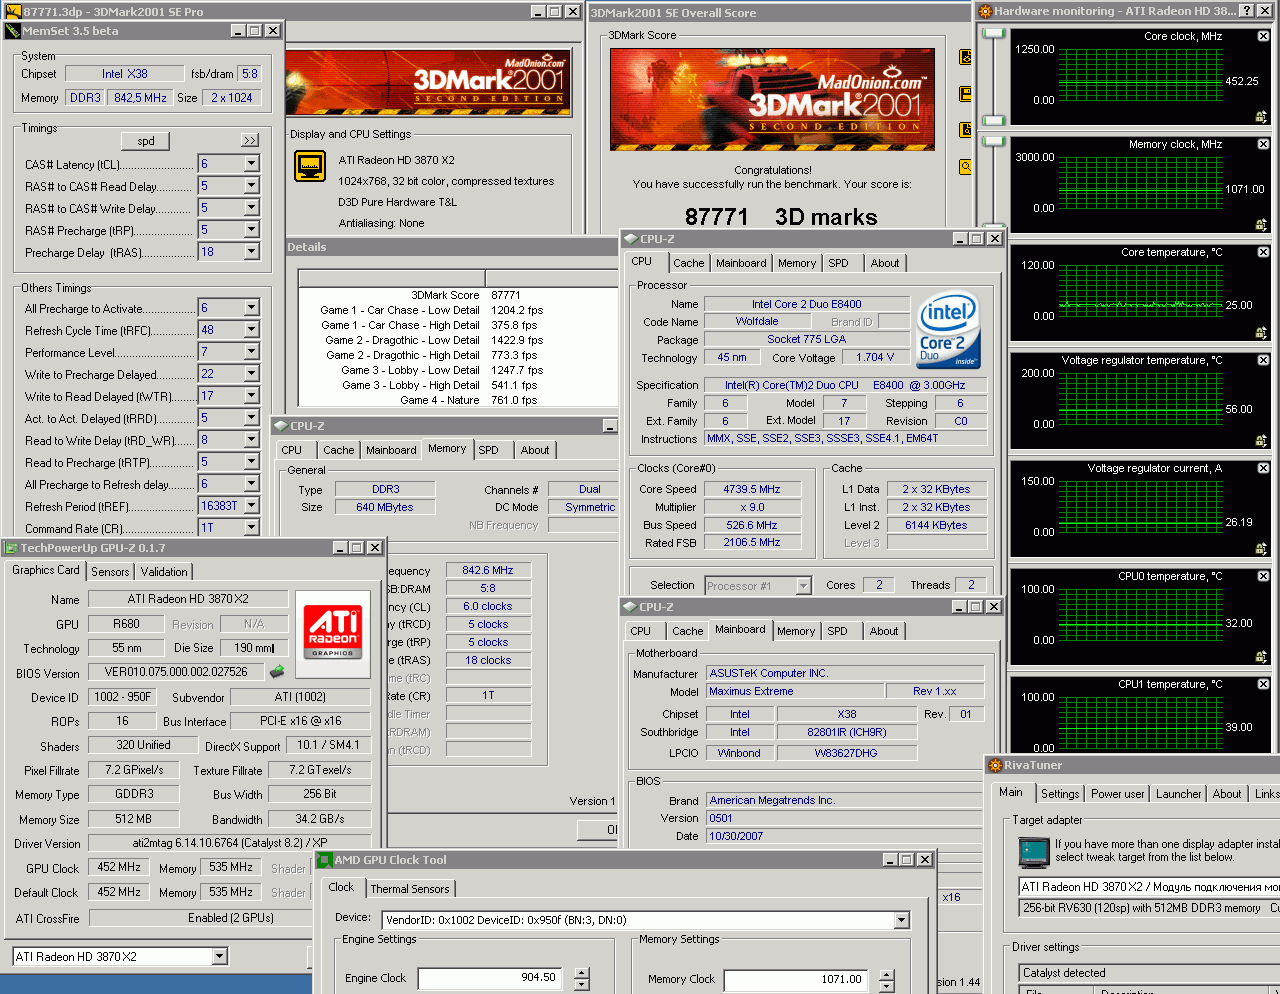Click the lock icon on CPU0 temperature graph
1280x994 pixels.
point(1261,656)
